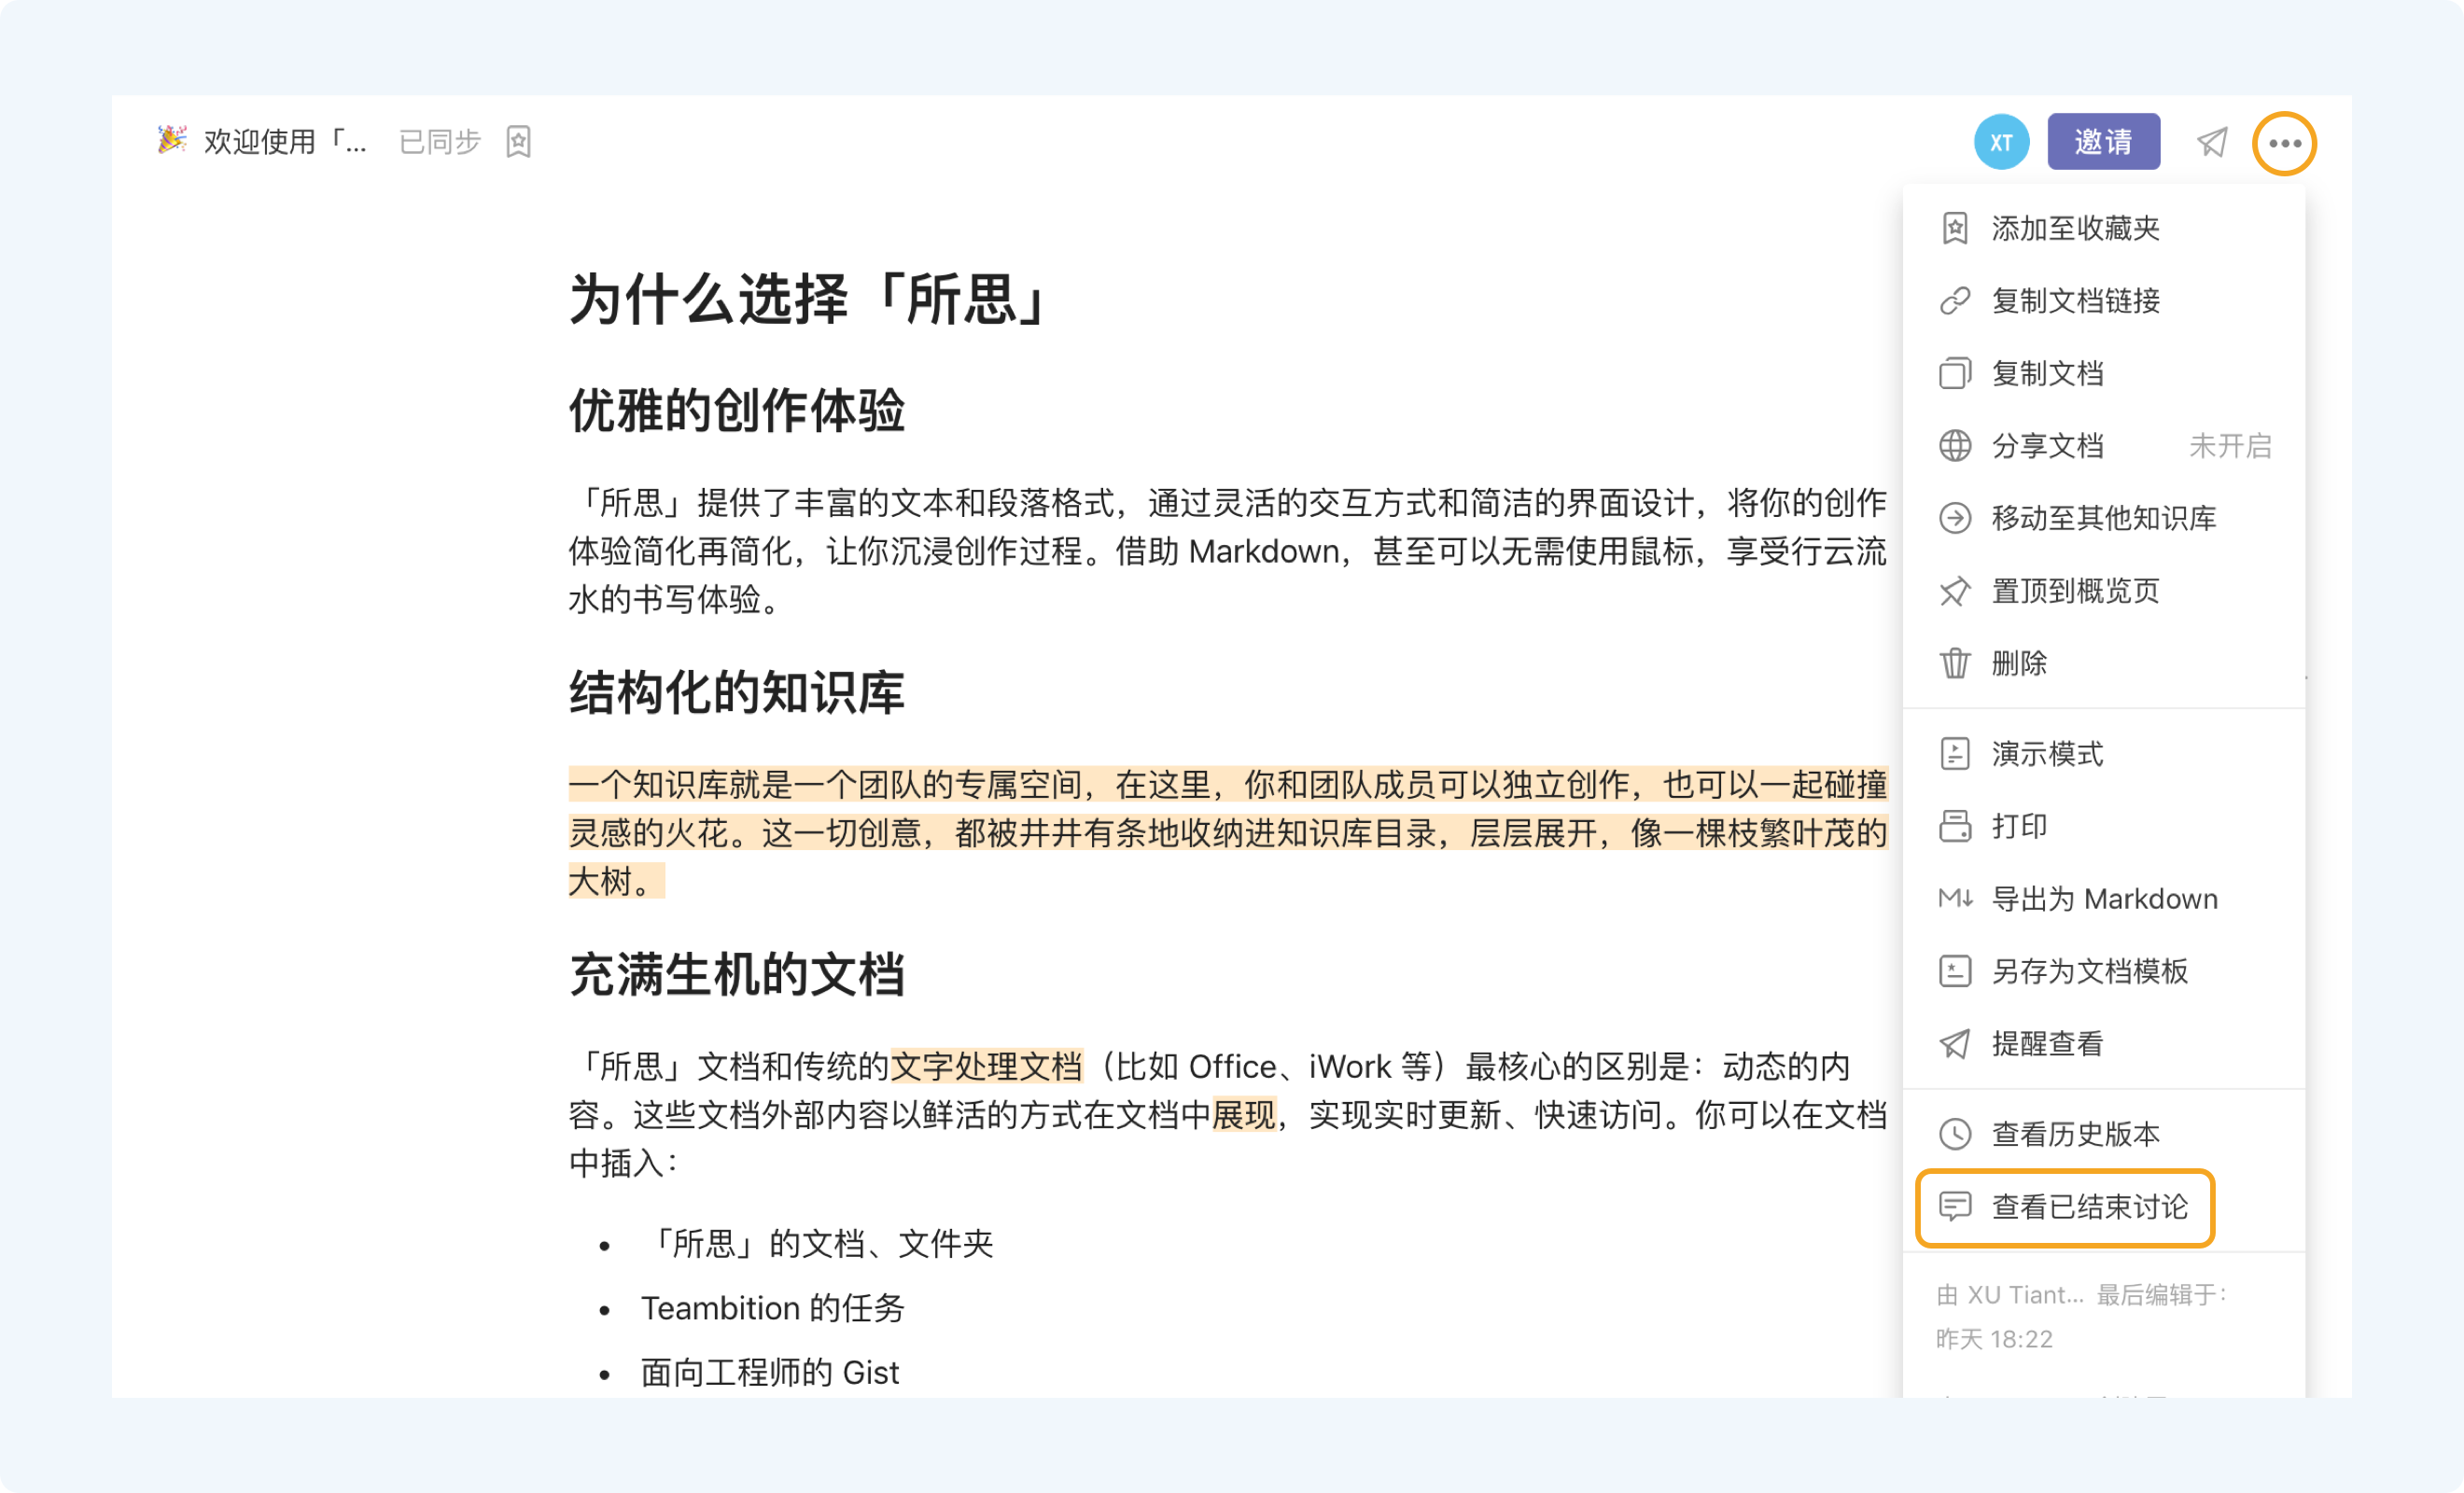Open 分享文档 sharing option
This screenshot has height=1493, width=2464.
(x=2104, y=446)
